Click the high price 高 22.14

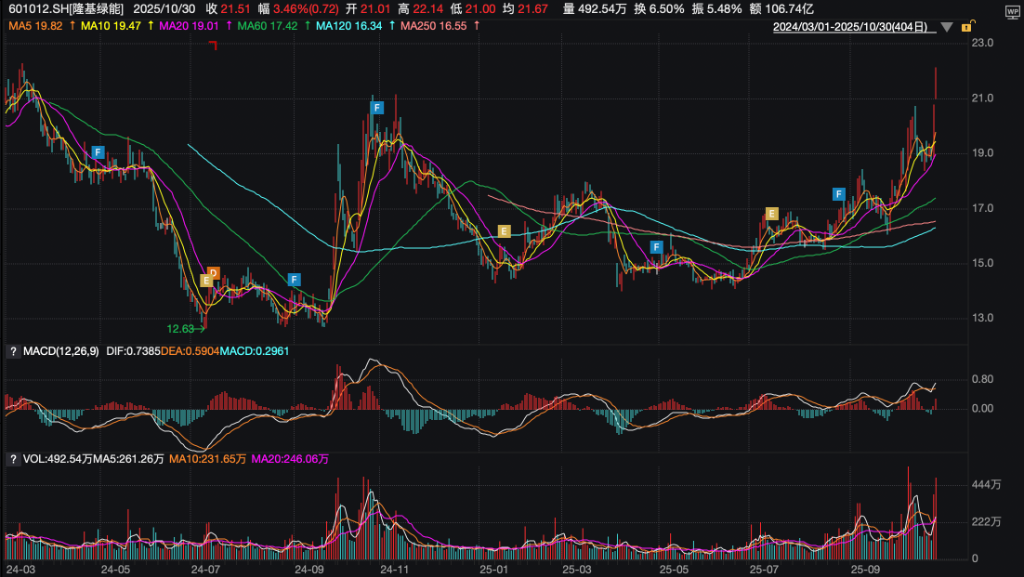[421, 9]
